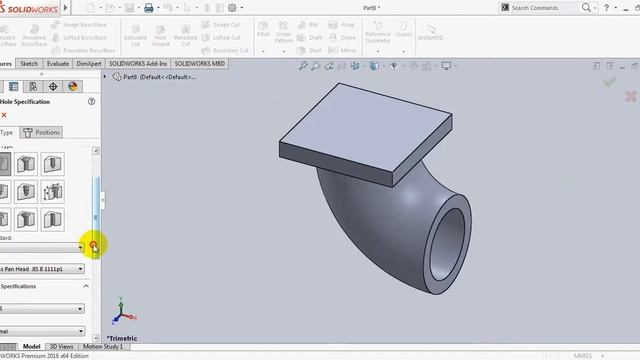Viewport: 640px width, 360px height.
Task: Expand the Part8 feature tree arrow
Action: click(x=105, y=77)
